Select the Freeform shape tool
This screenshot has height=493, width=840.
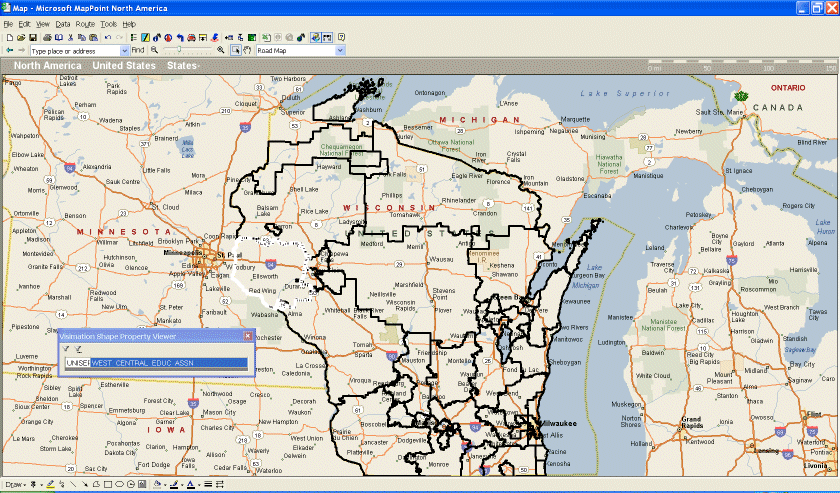pyautogui.click(x=96, y=484)
